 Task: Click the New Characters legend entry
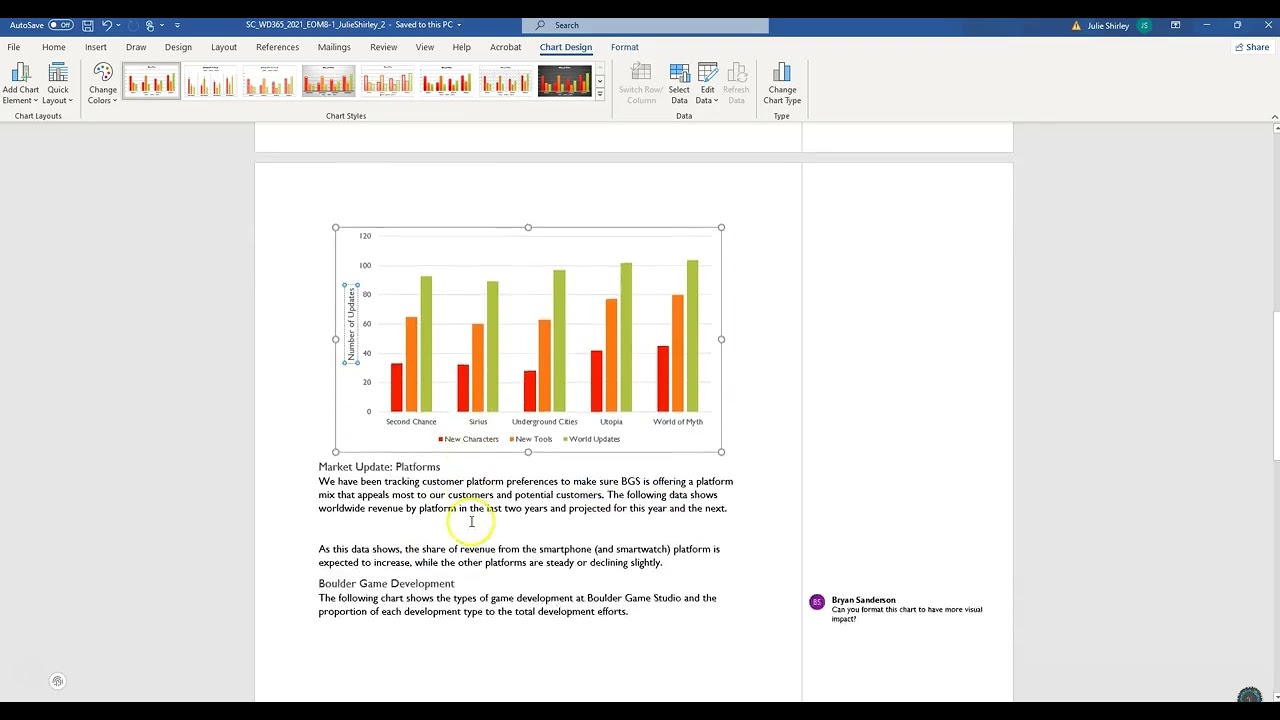[468, 439]
